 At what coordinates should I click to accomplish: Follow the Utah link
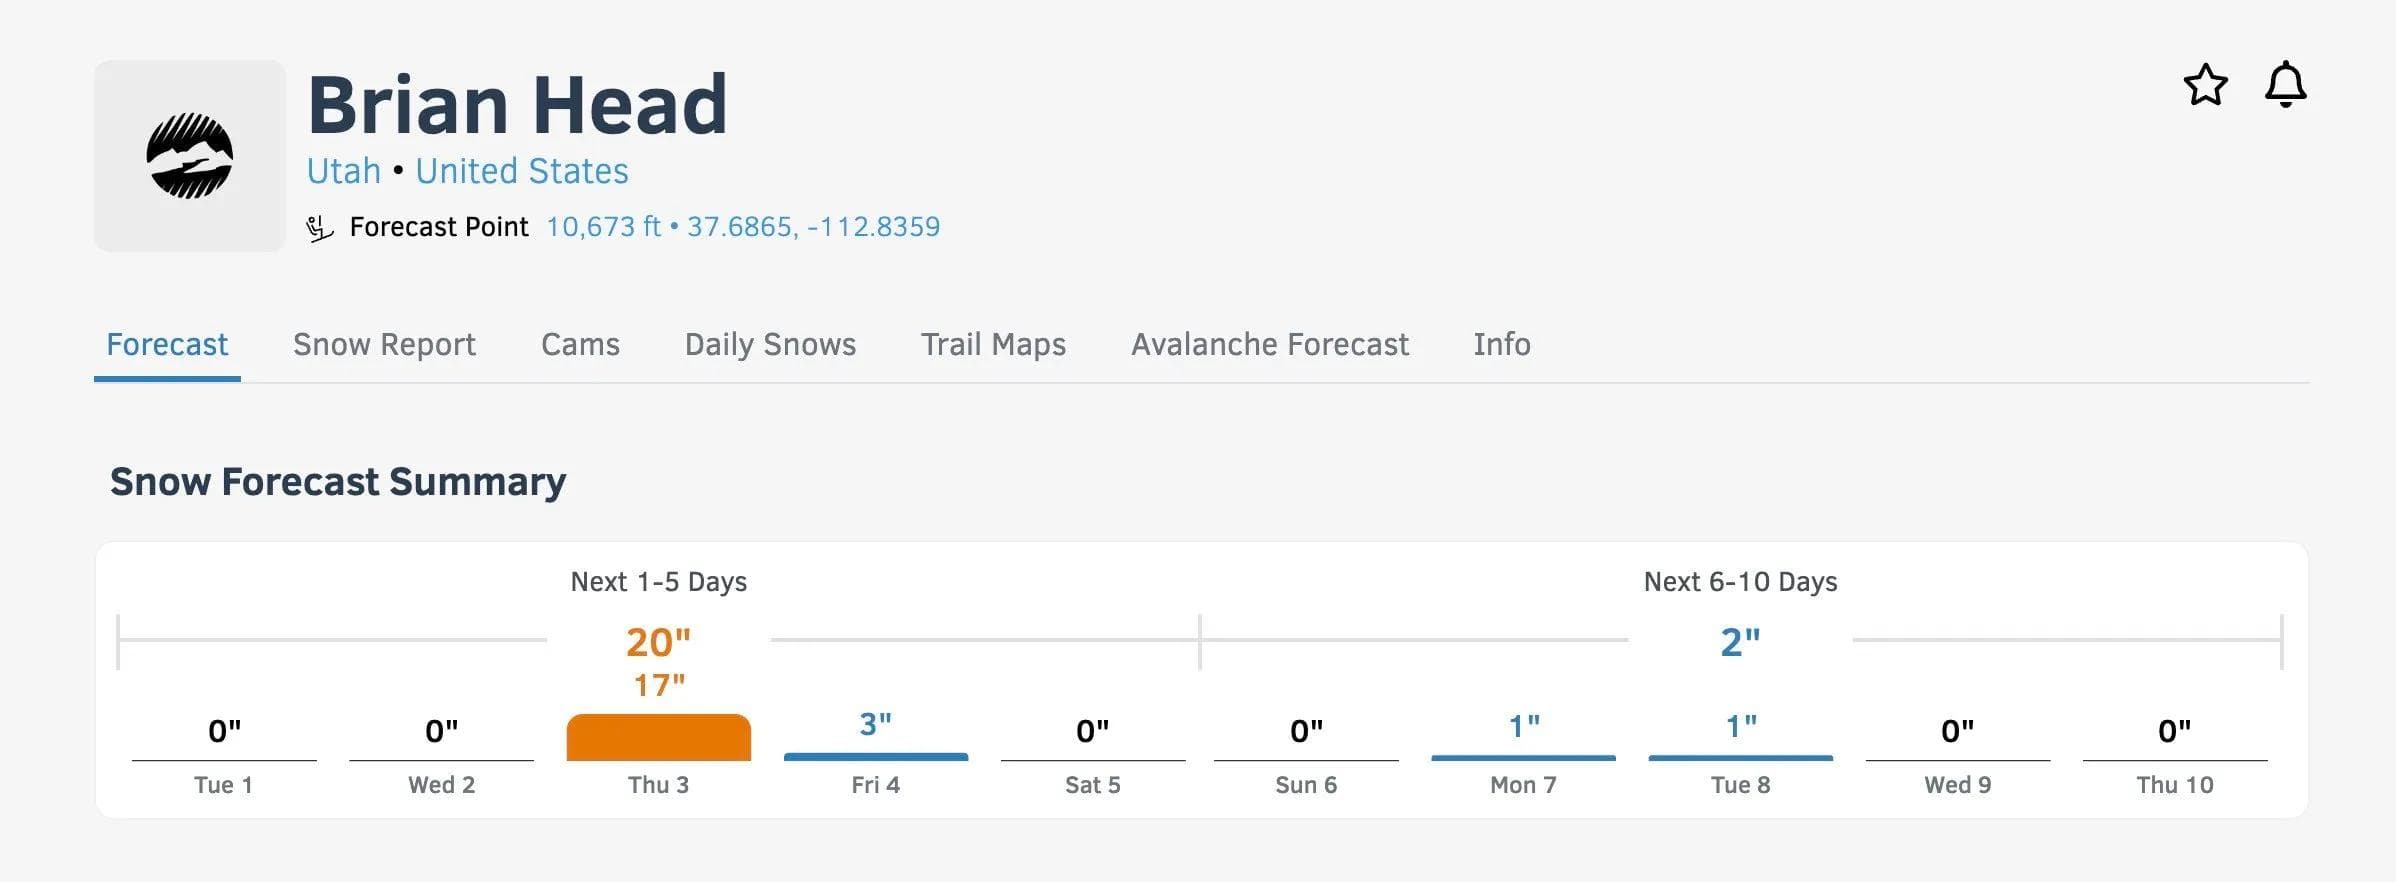343,172
